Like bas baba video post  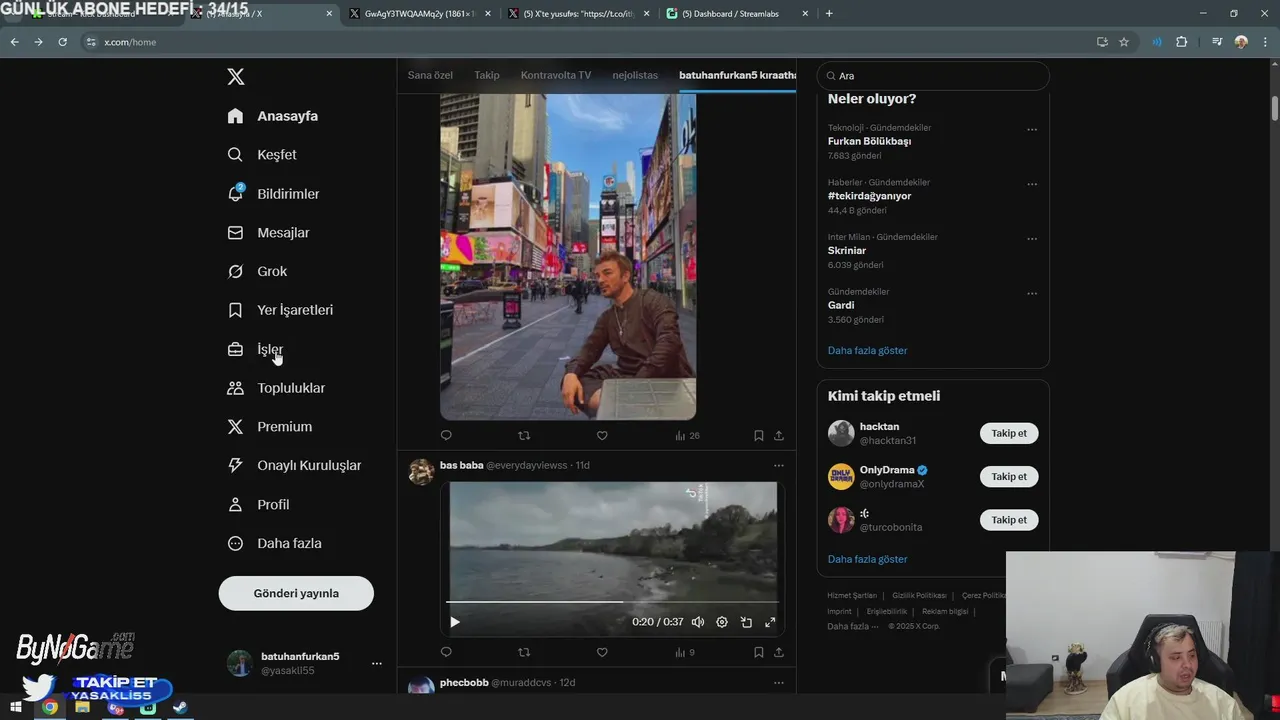click(602, 652)
